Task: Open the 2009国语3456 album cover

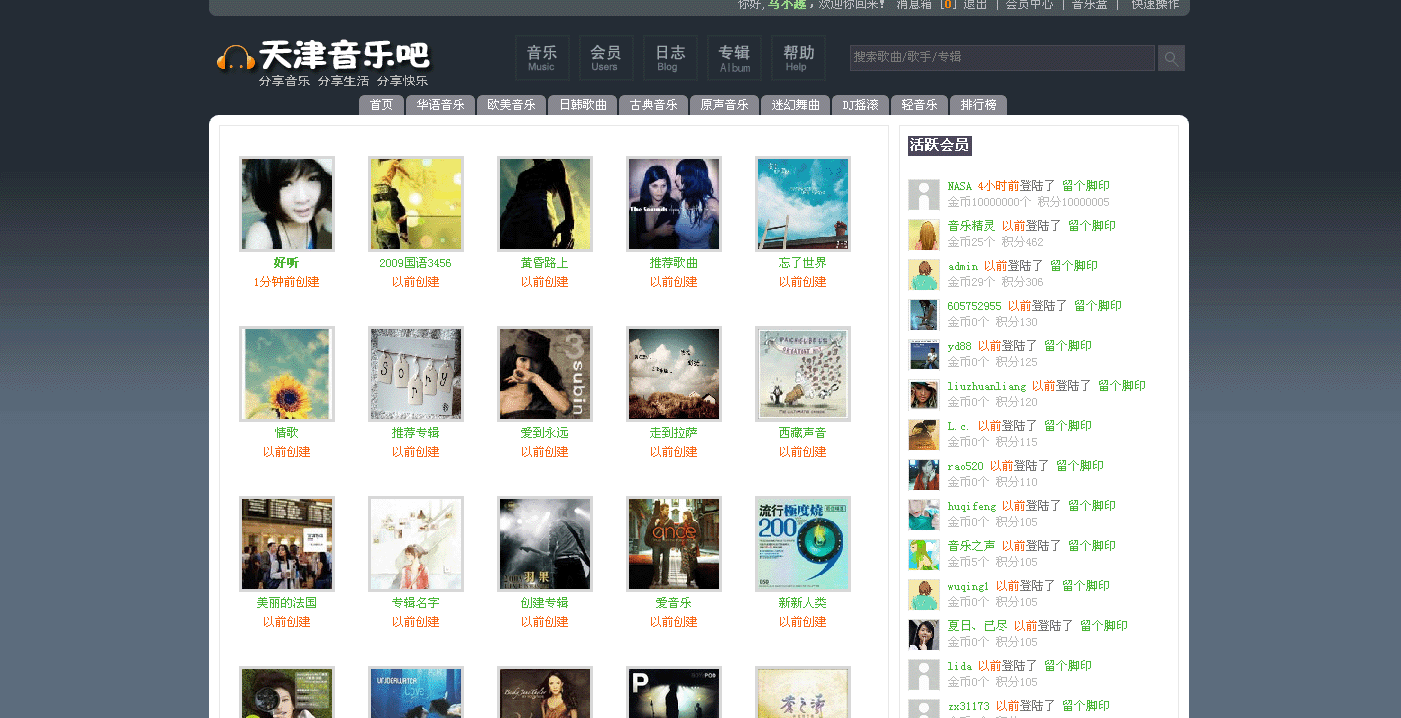Action: (416, 204)
